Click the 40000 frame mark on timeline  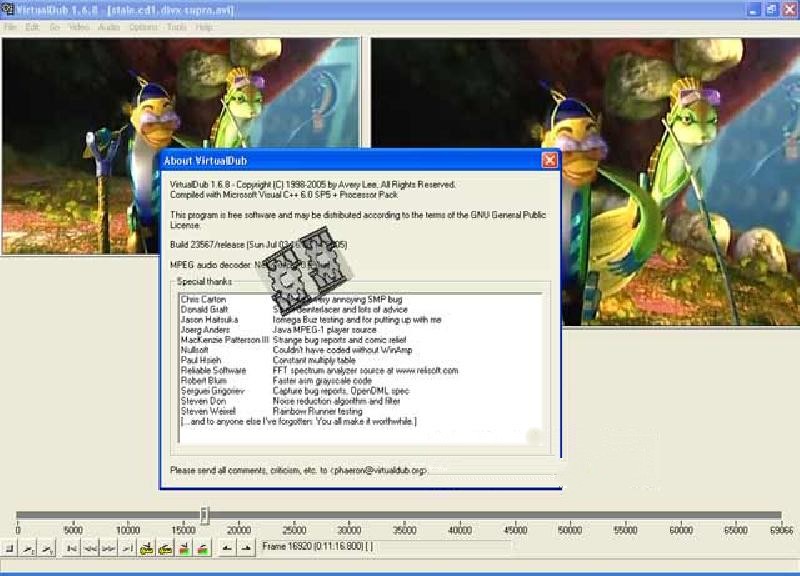tap(460, 530)
